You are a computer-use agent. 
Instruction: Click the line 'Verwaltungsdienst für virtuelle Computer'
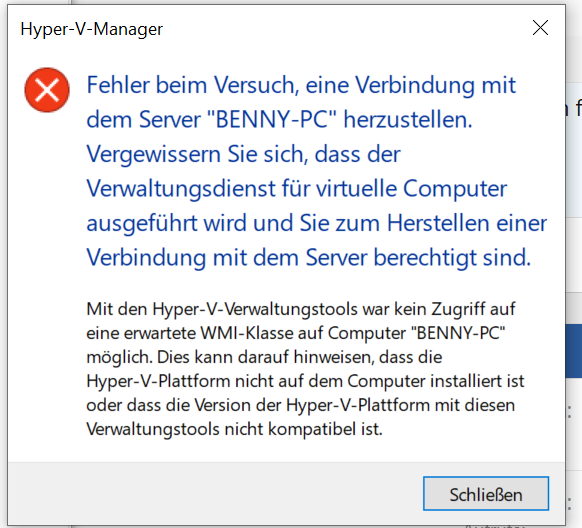pyautogui.click(x=297, y=188)
